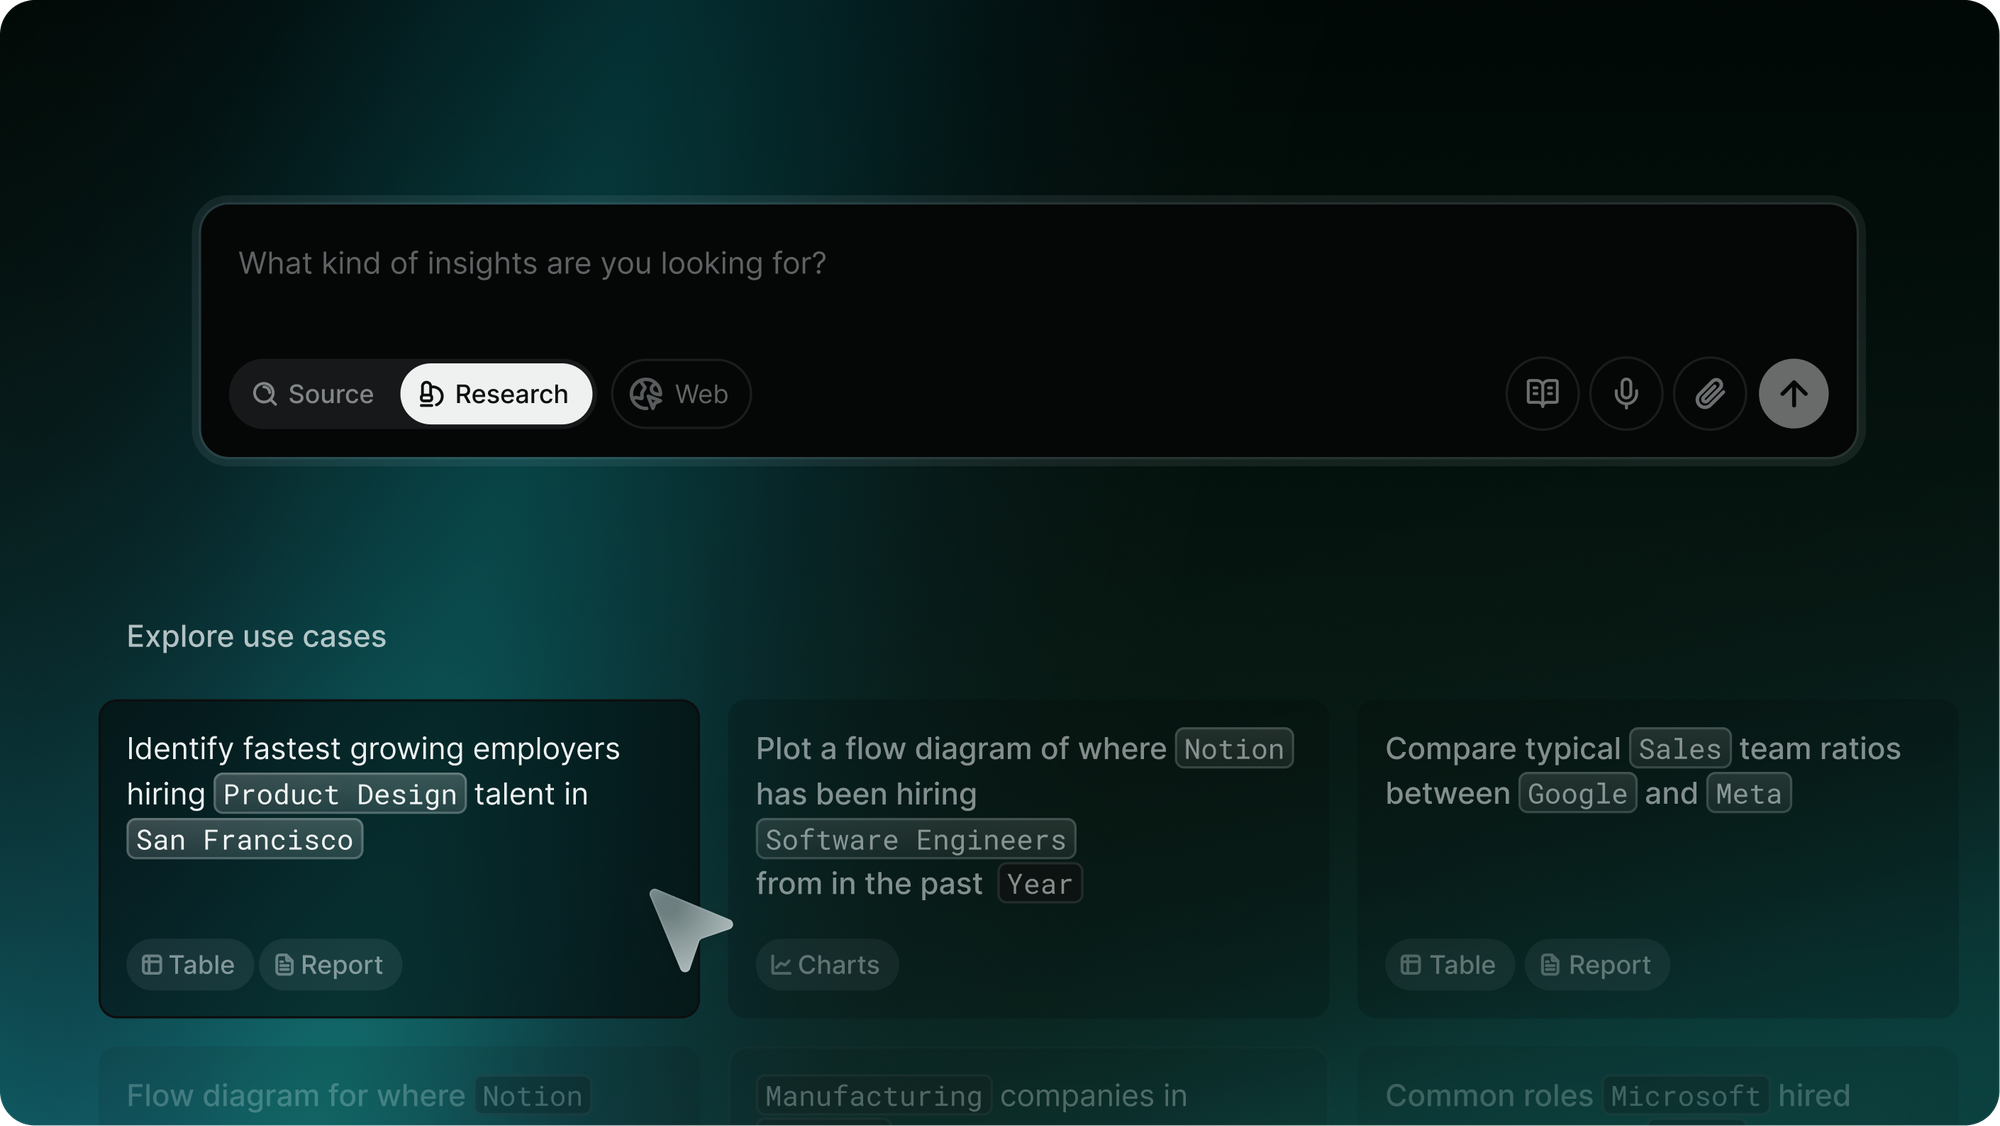Image resolution: width=2000 pixels, height=1126 pixels.
Task: Click Report tag on Sales ratios card
Action: coord(1596,965)
